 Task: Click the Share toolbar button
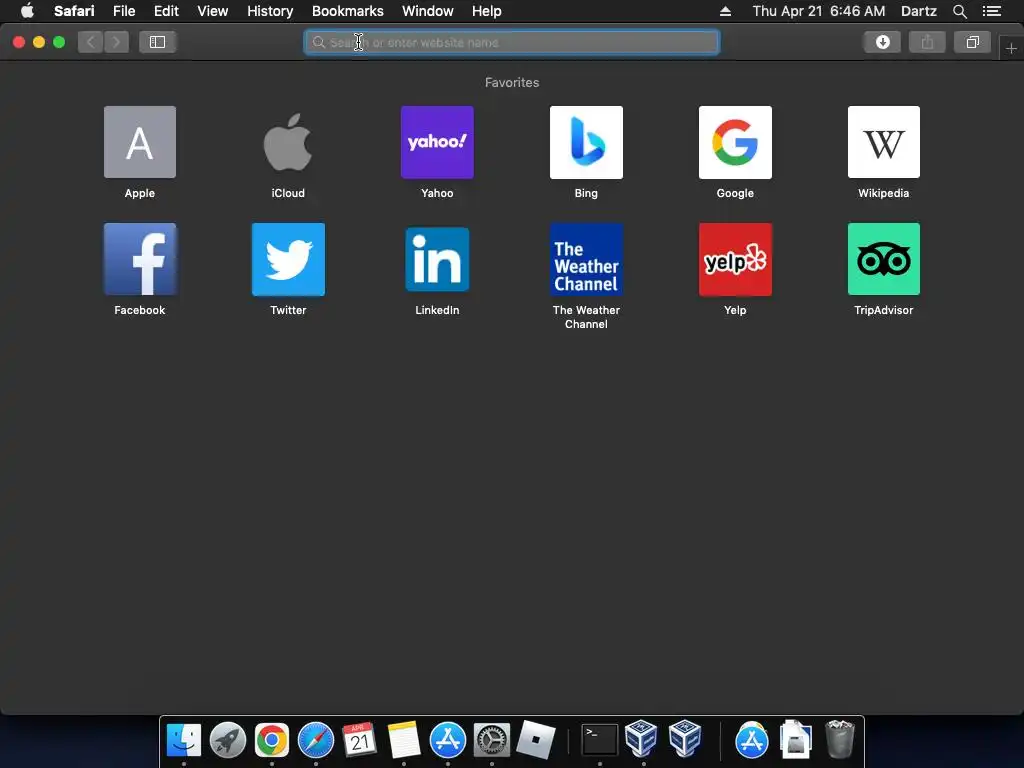[927, 42]
